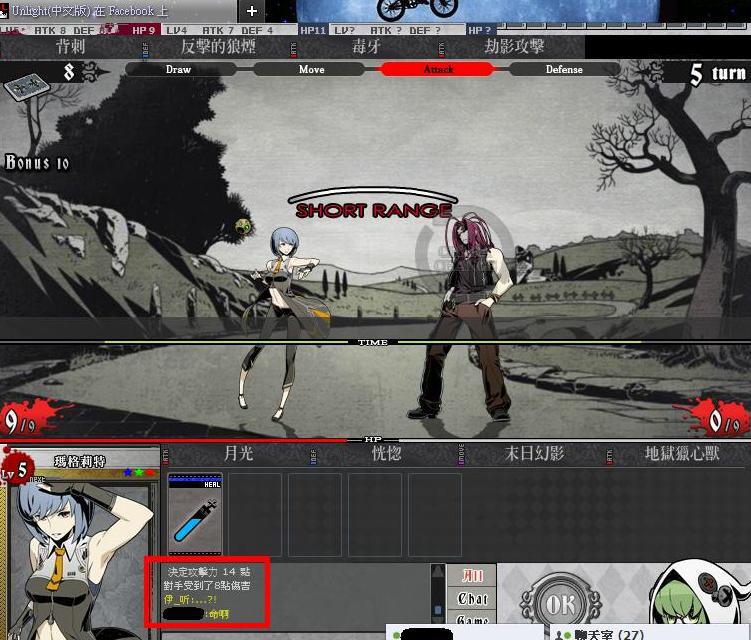Open new browser tab with plus button
The image size is (751, 640).
252,11
